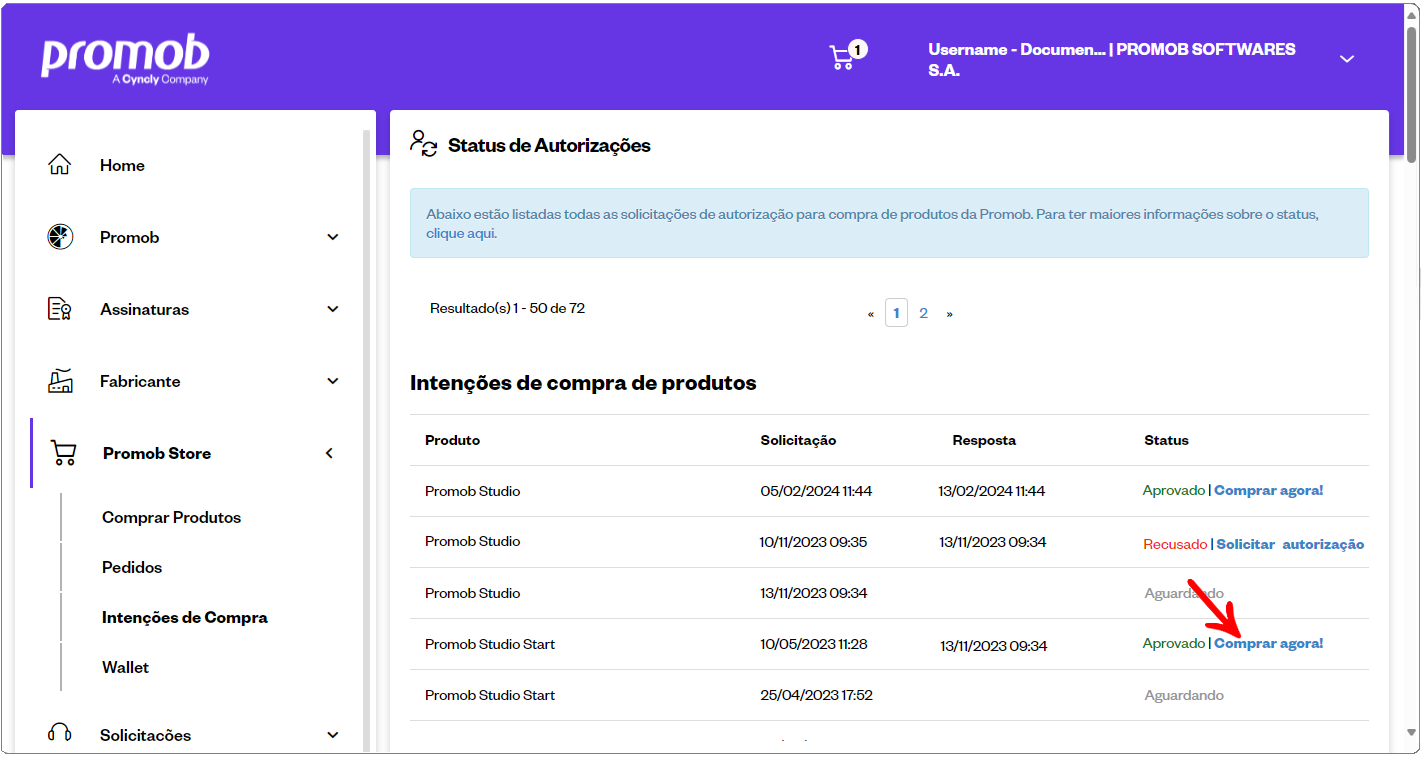Click the date 10/11/2023 09:35 cell

(813, 542)
